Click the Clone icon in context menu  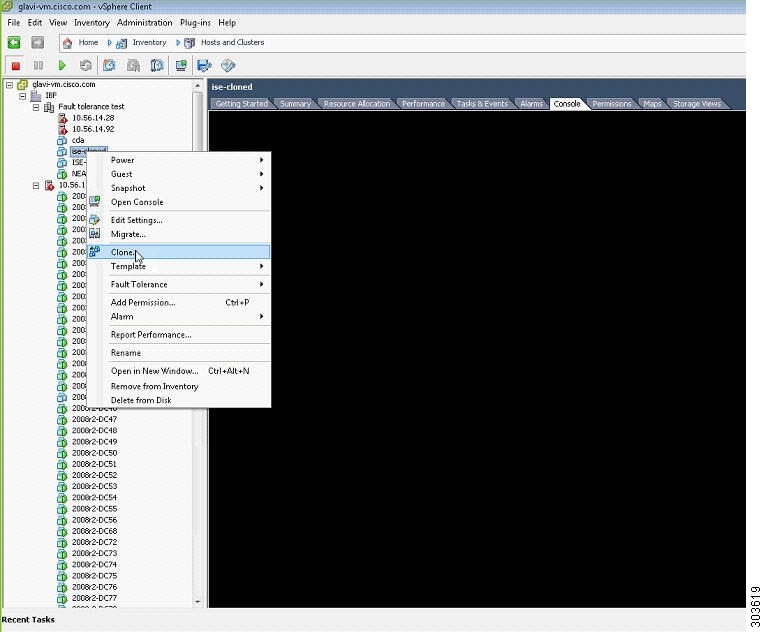[95, 251]
